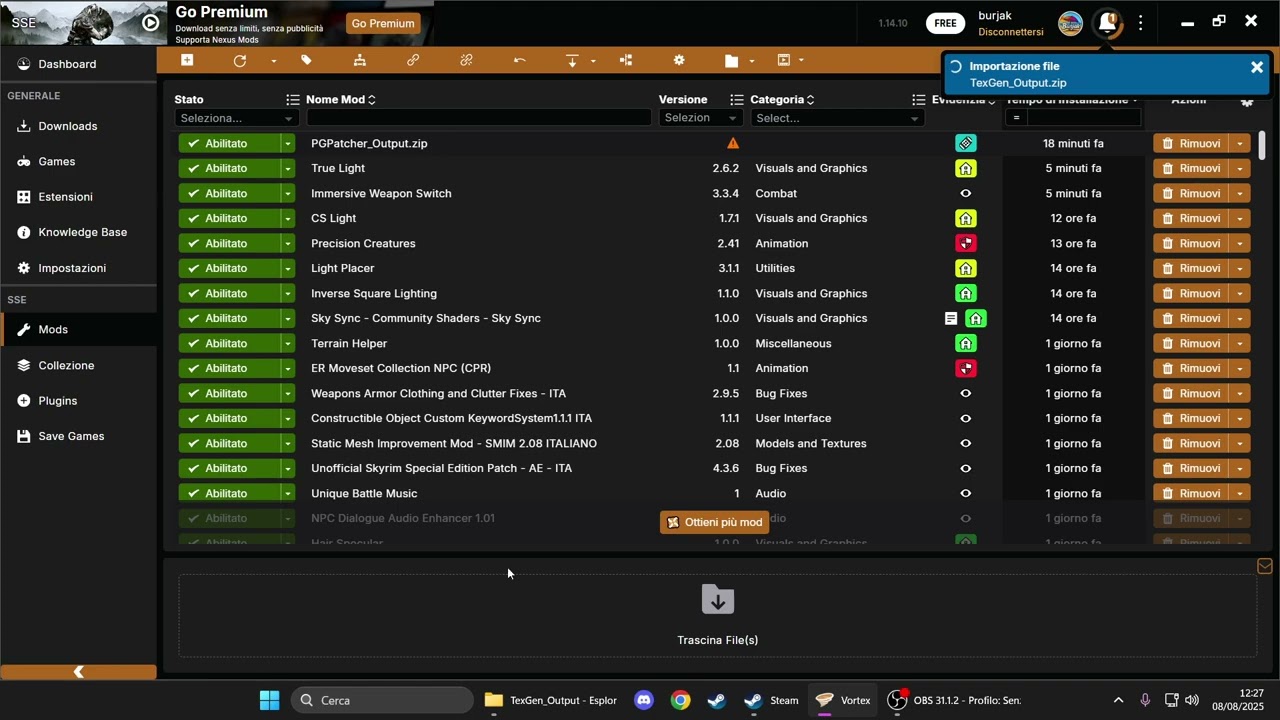Open the Categoria filter Select dropdown
Viewport: 1280px width, 720px height.
point(837,118)
